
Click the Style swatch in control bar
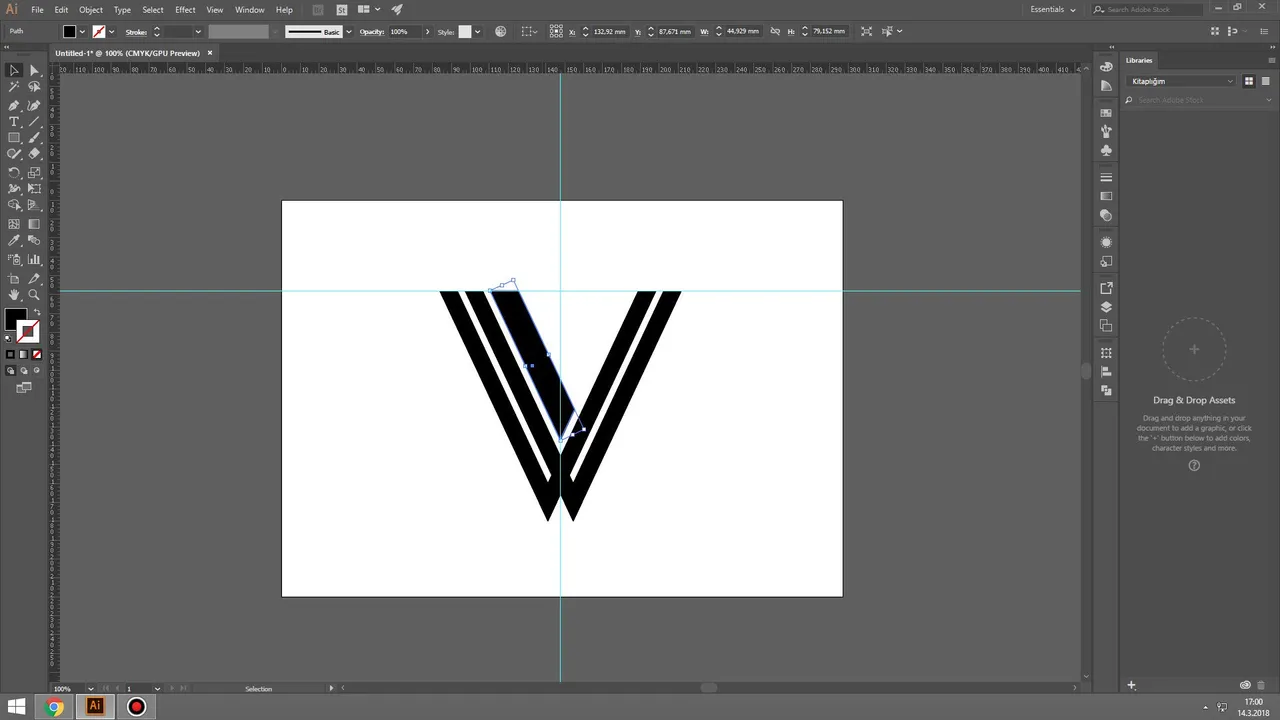(x=465, y=32)
